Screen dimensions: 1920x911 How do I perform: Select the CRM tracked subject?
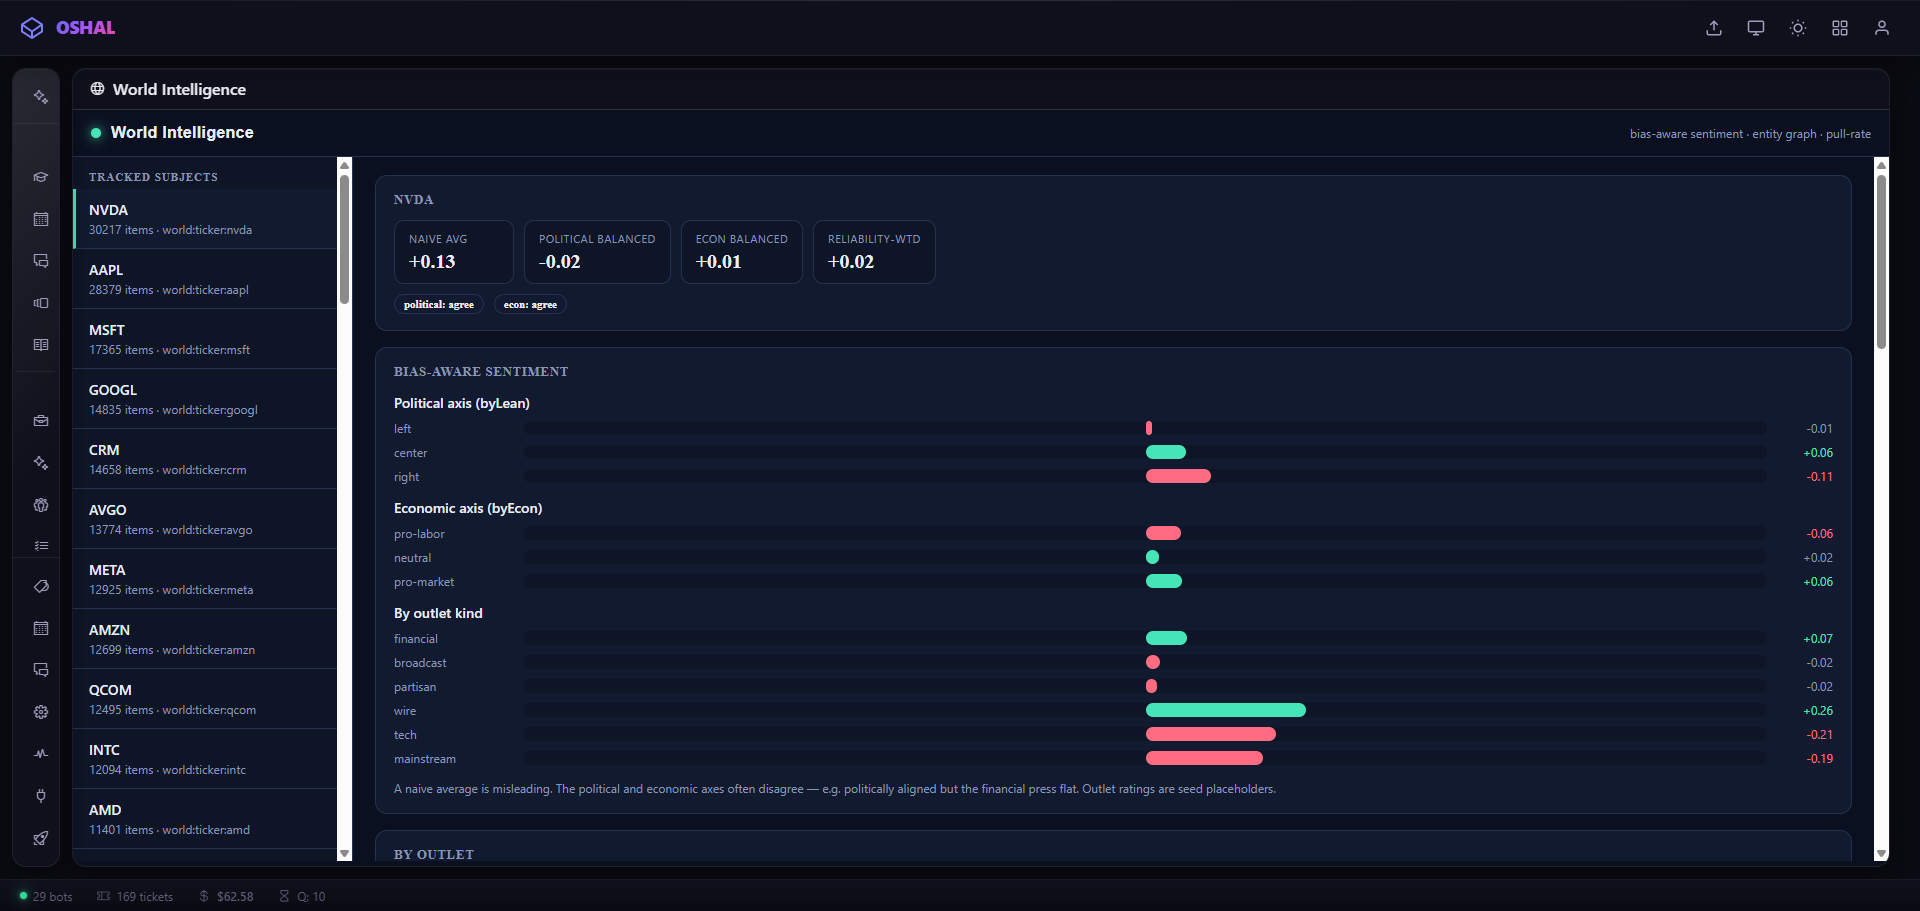tap(205, 459)
